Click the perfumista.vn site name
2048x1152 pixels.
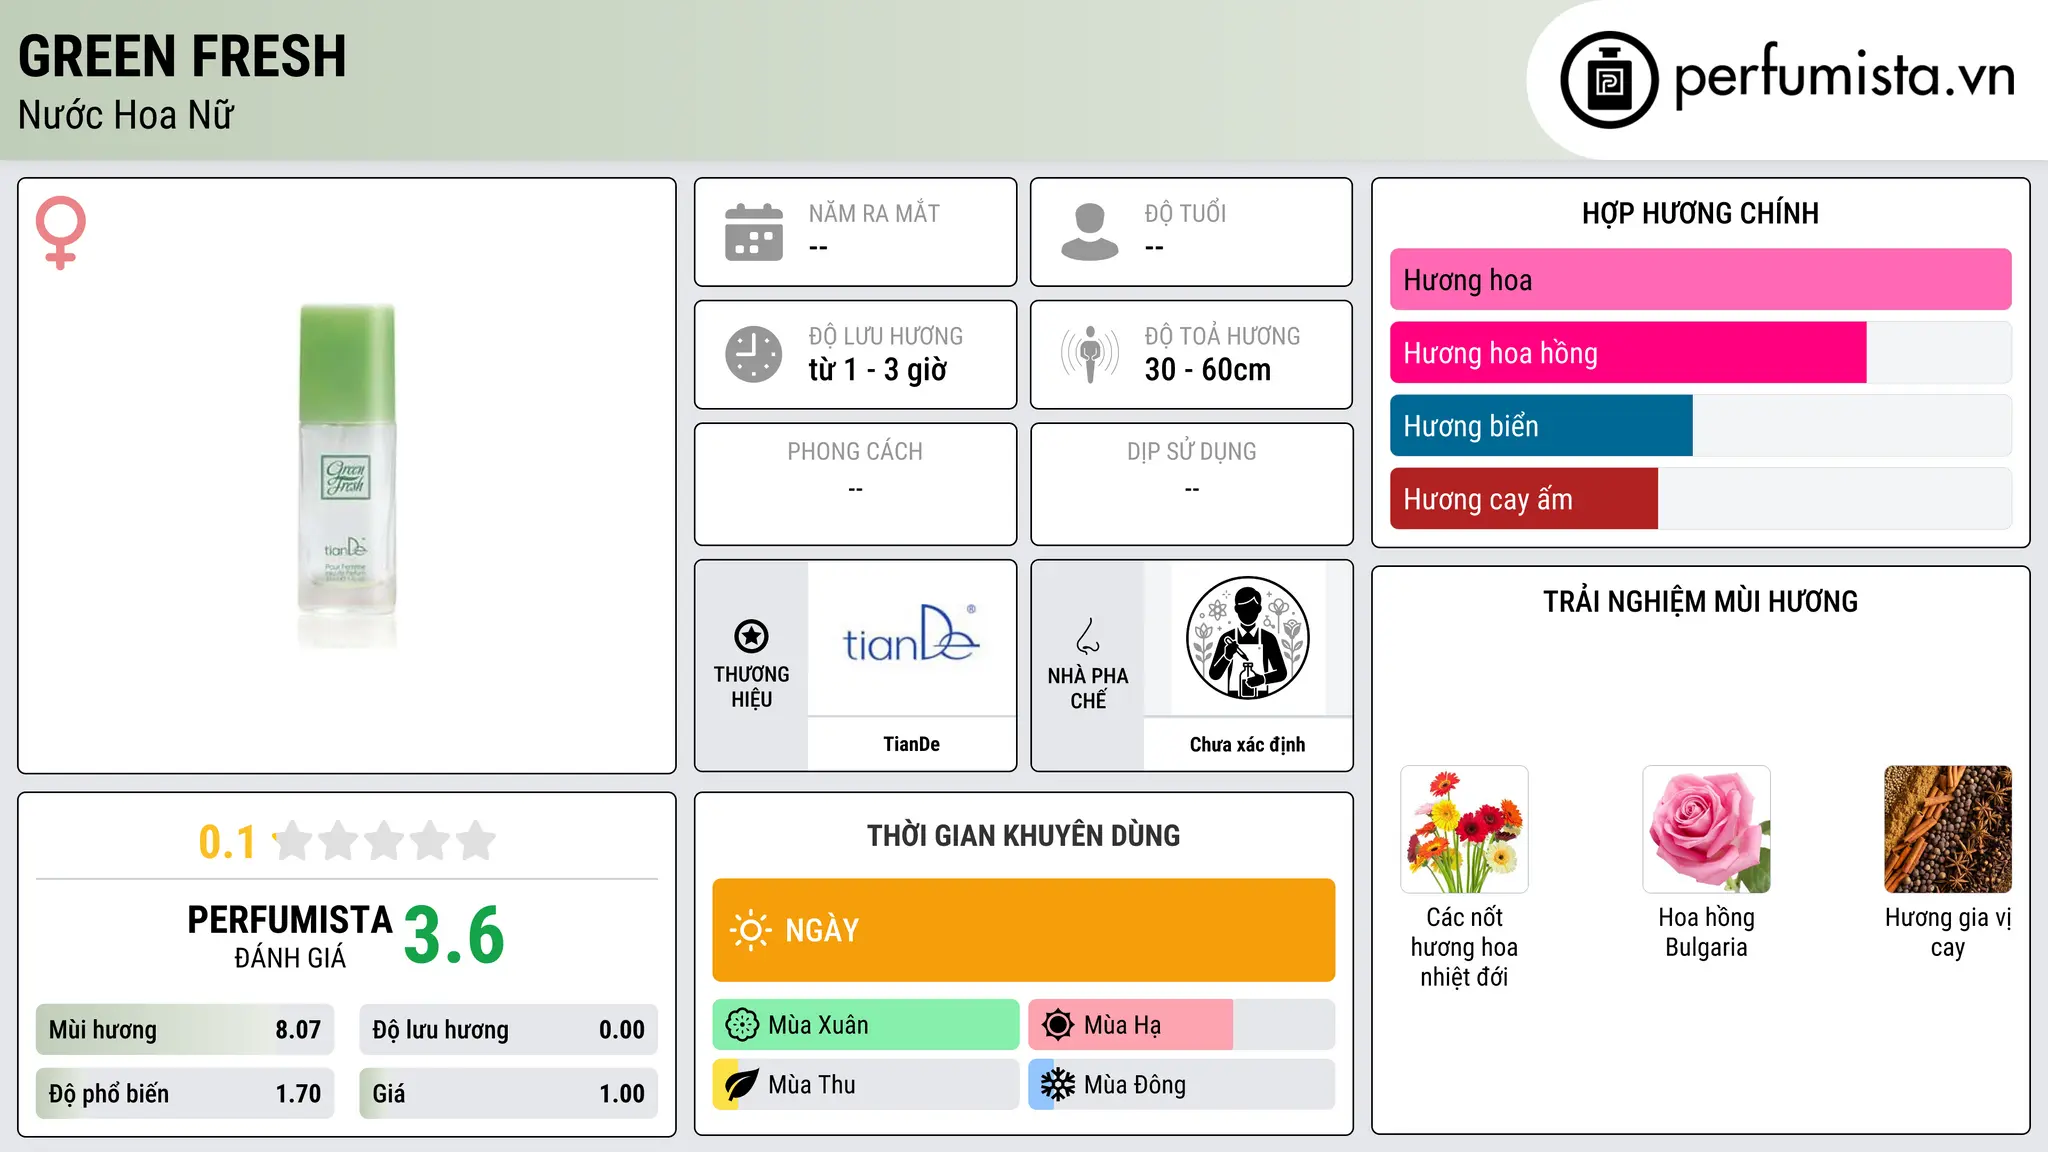[x=1845, y=76]
